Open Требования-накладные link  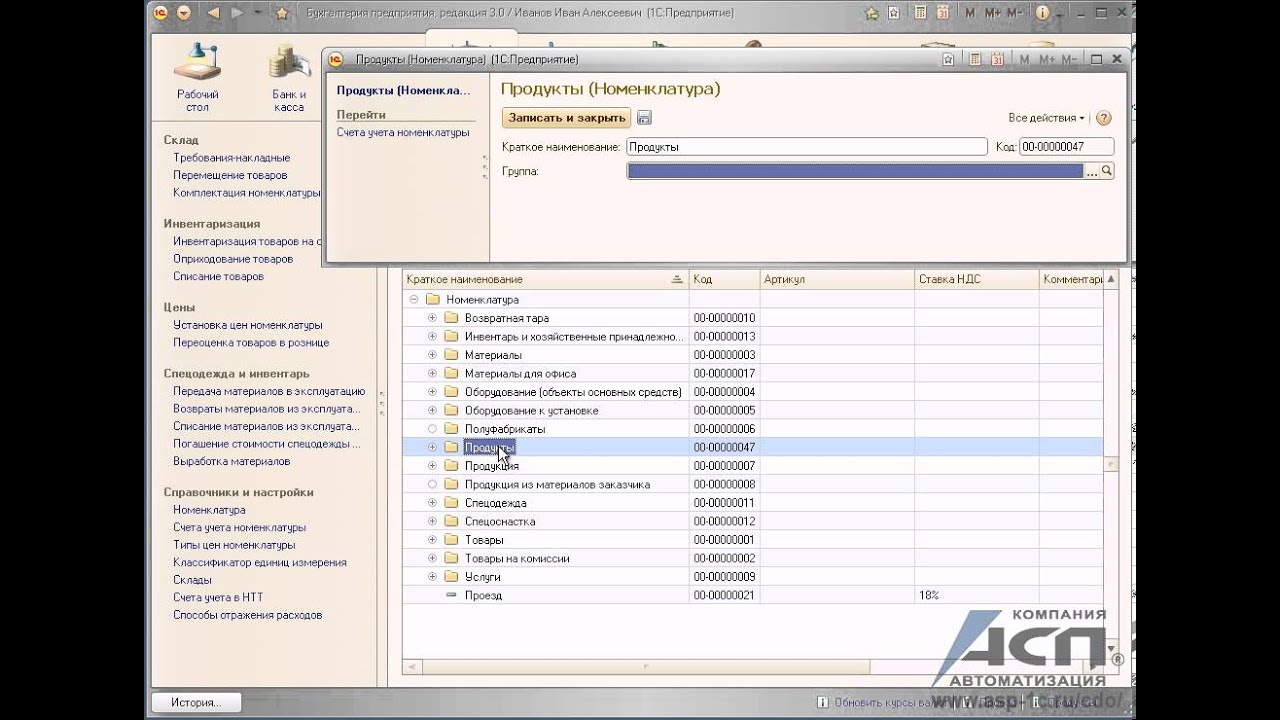point(231,158)
